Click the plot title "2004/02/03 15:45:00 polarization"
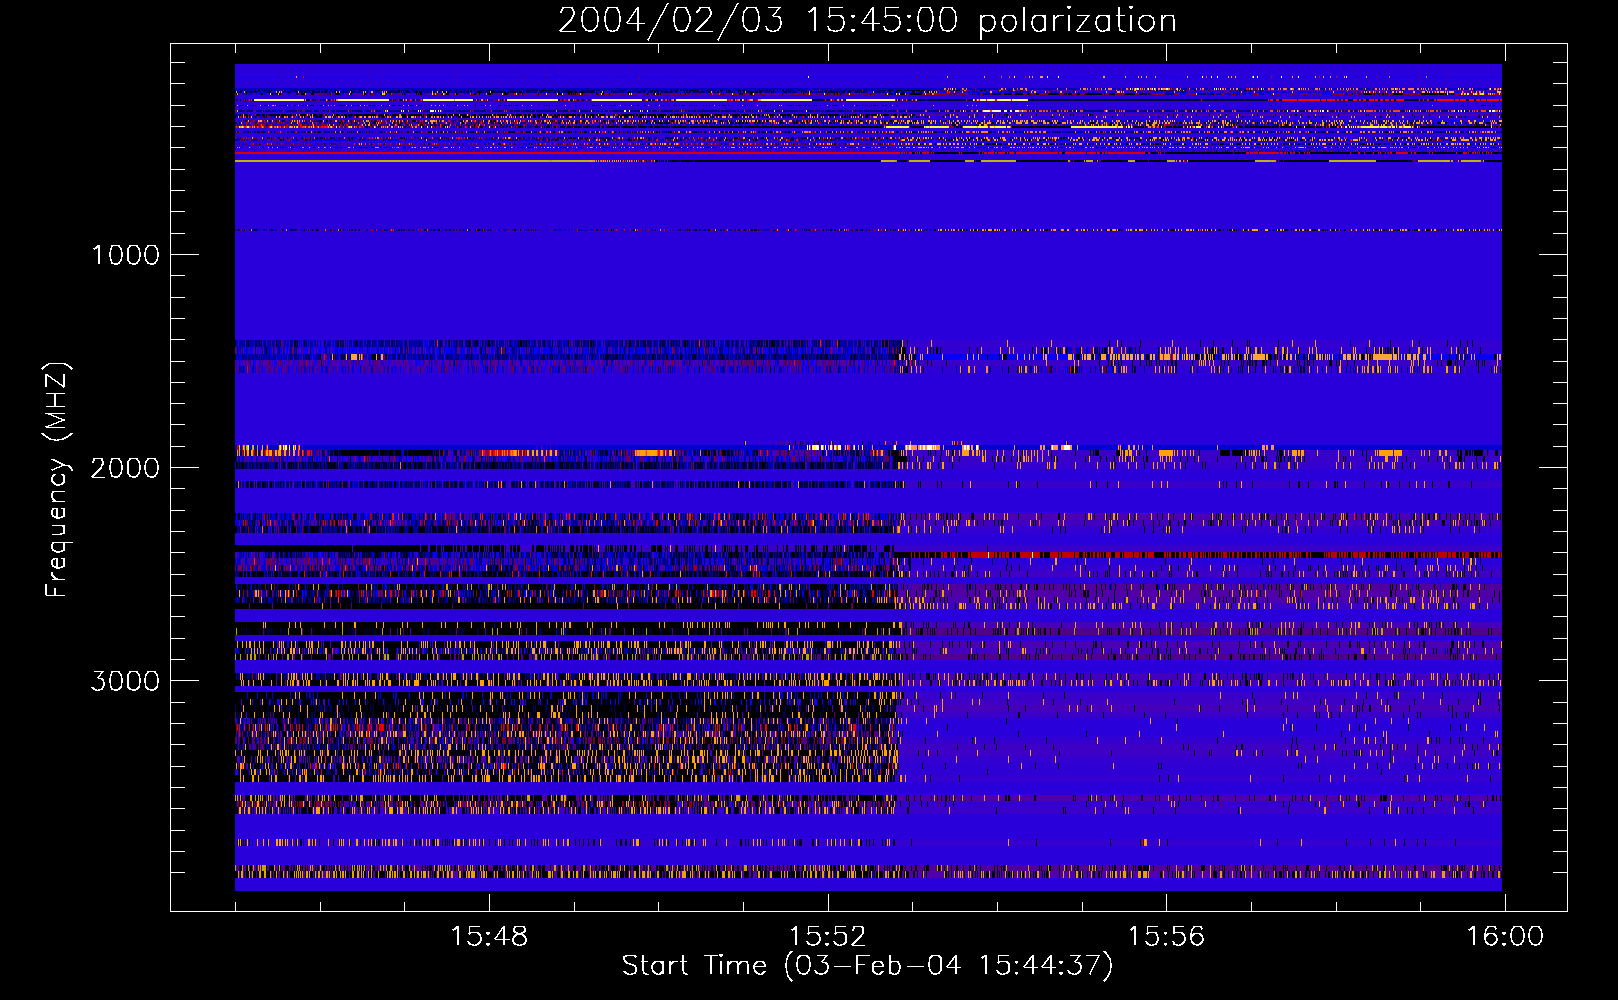1618x1000 pixels. point(867,21)
